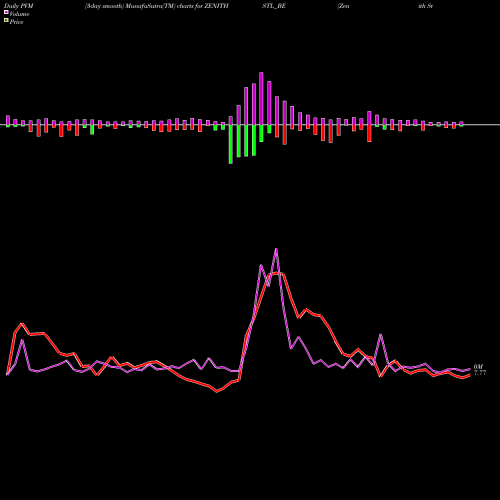500x500 pixels.
Task: Click the 7.77 price value label
Action: coord(480,373)
